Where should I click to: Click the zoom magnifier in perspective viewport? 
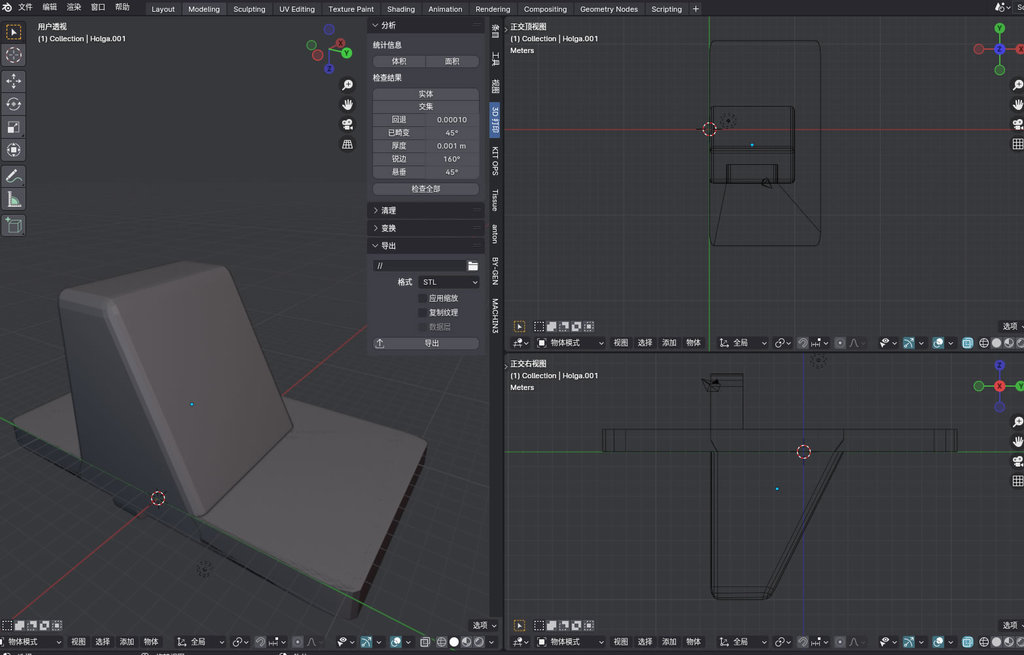[x=347, y=85]
